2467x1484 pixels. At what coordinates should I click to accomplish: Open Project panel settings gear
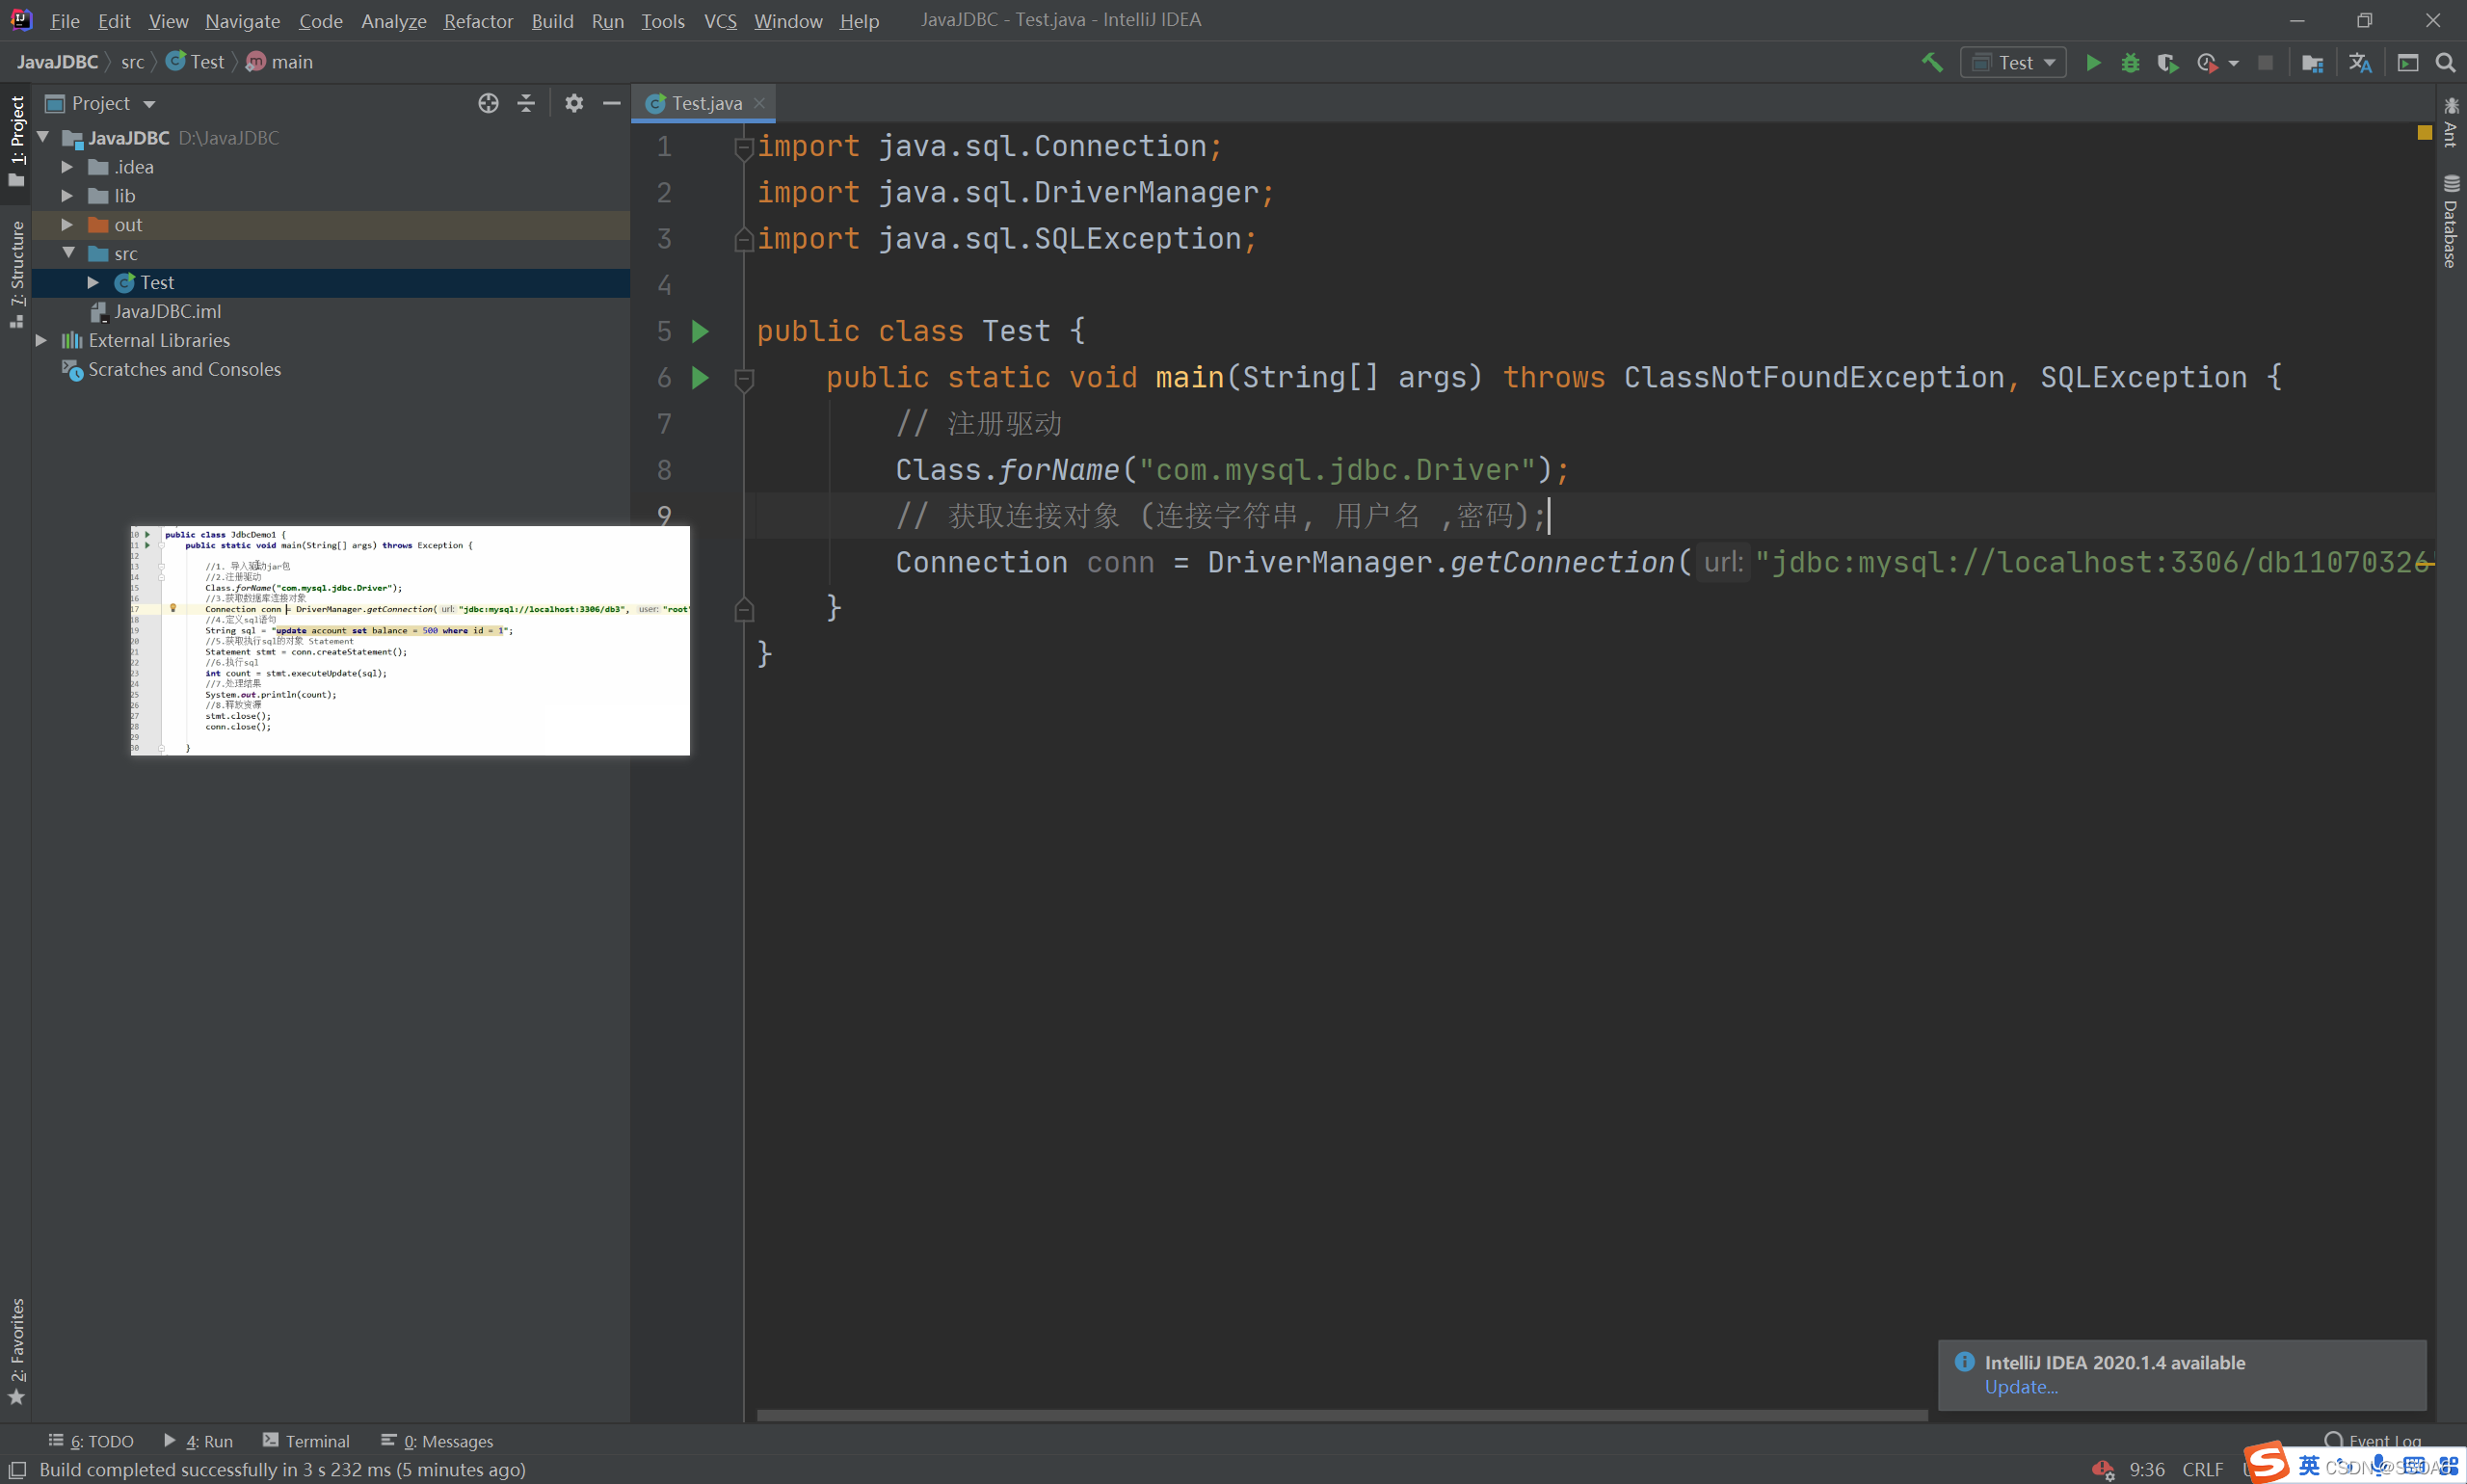(x=574, y=103)
